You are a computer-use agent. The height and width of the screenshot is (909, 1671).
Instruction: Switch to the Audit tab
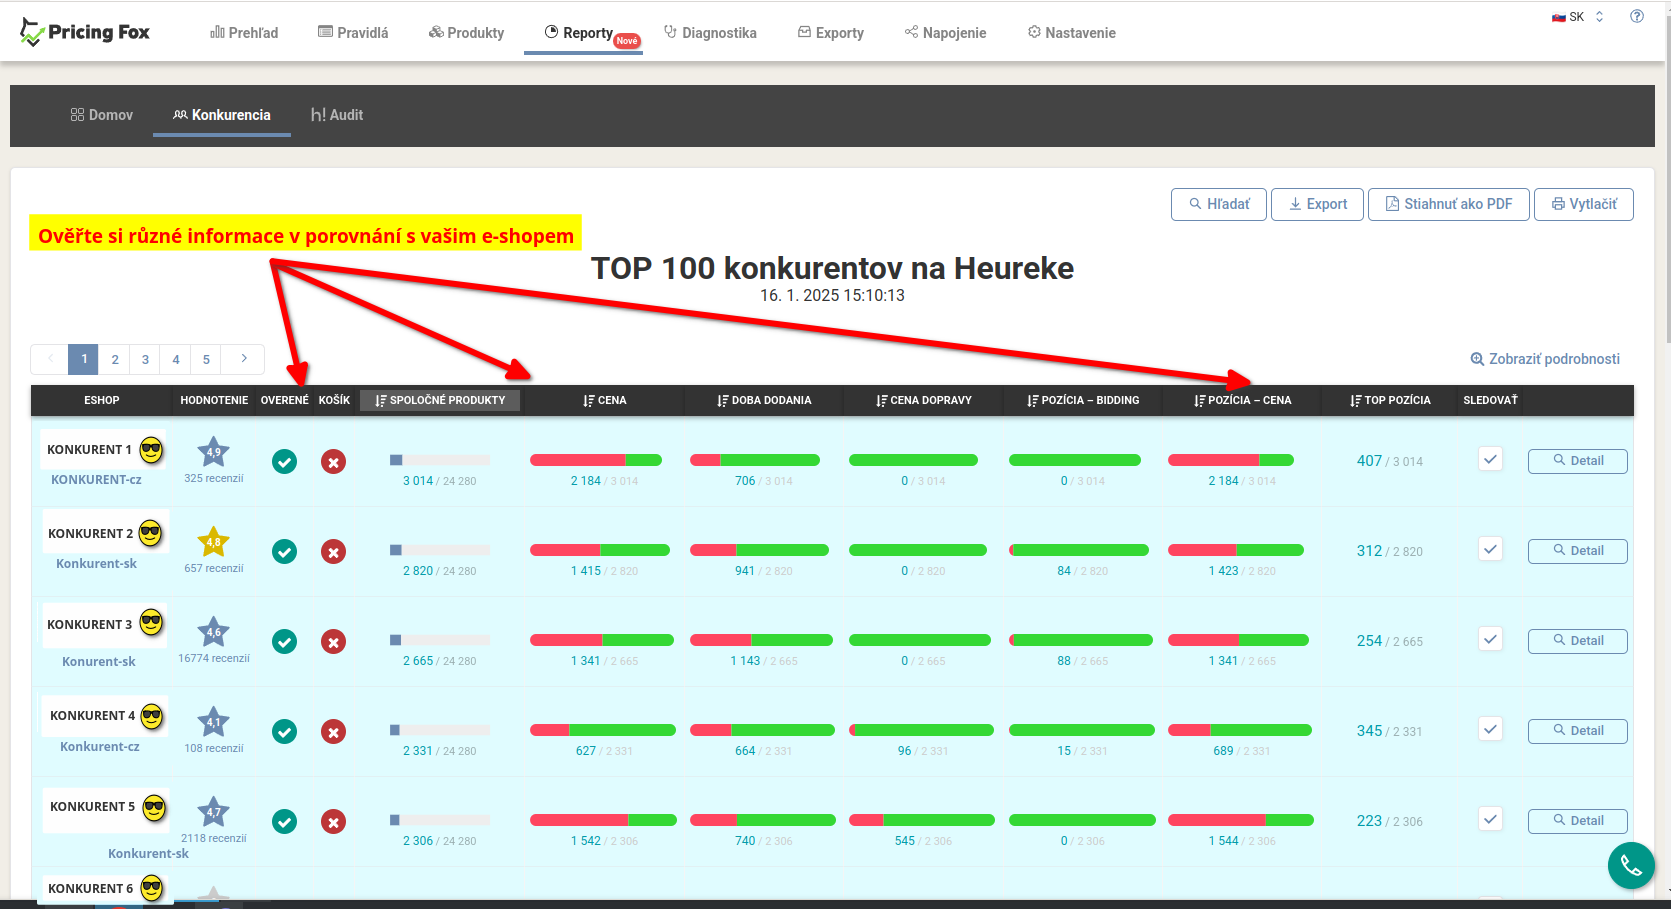(336, 115)
